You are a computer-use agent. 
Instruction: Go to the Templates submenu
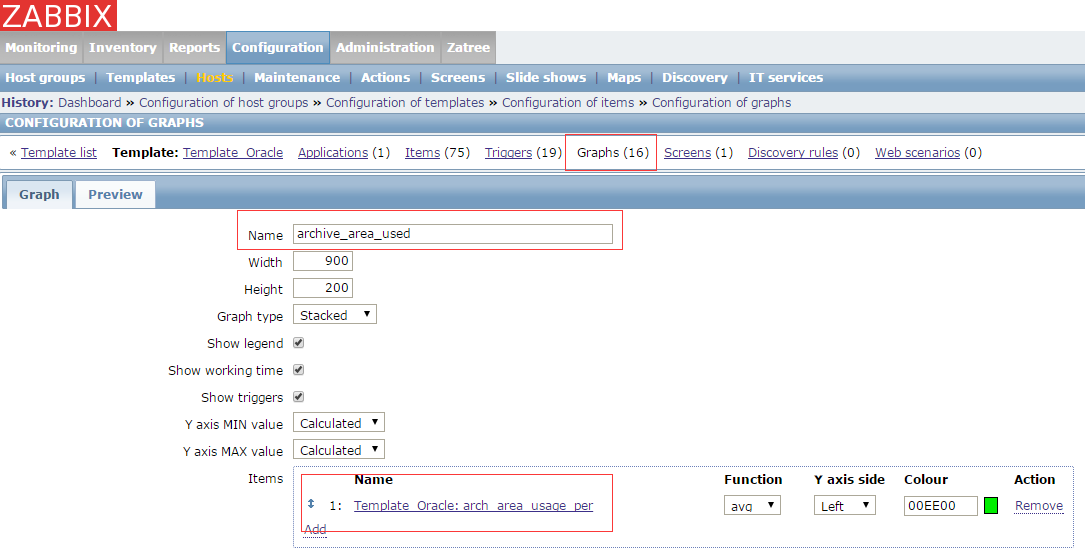coord(140,77)
